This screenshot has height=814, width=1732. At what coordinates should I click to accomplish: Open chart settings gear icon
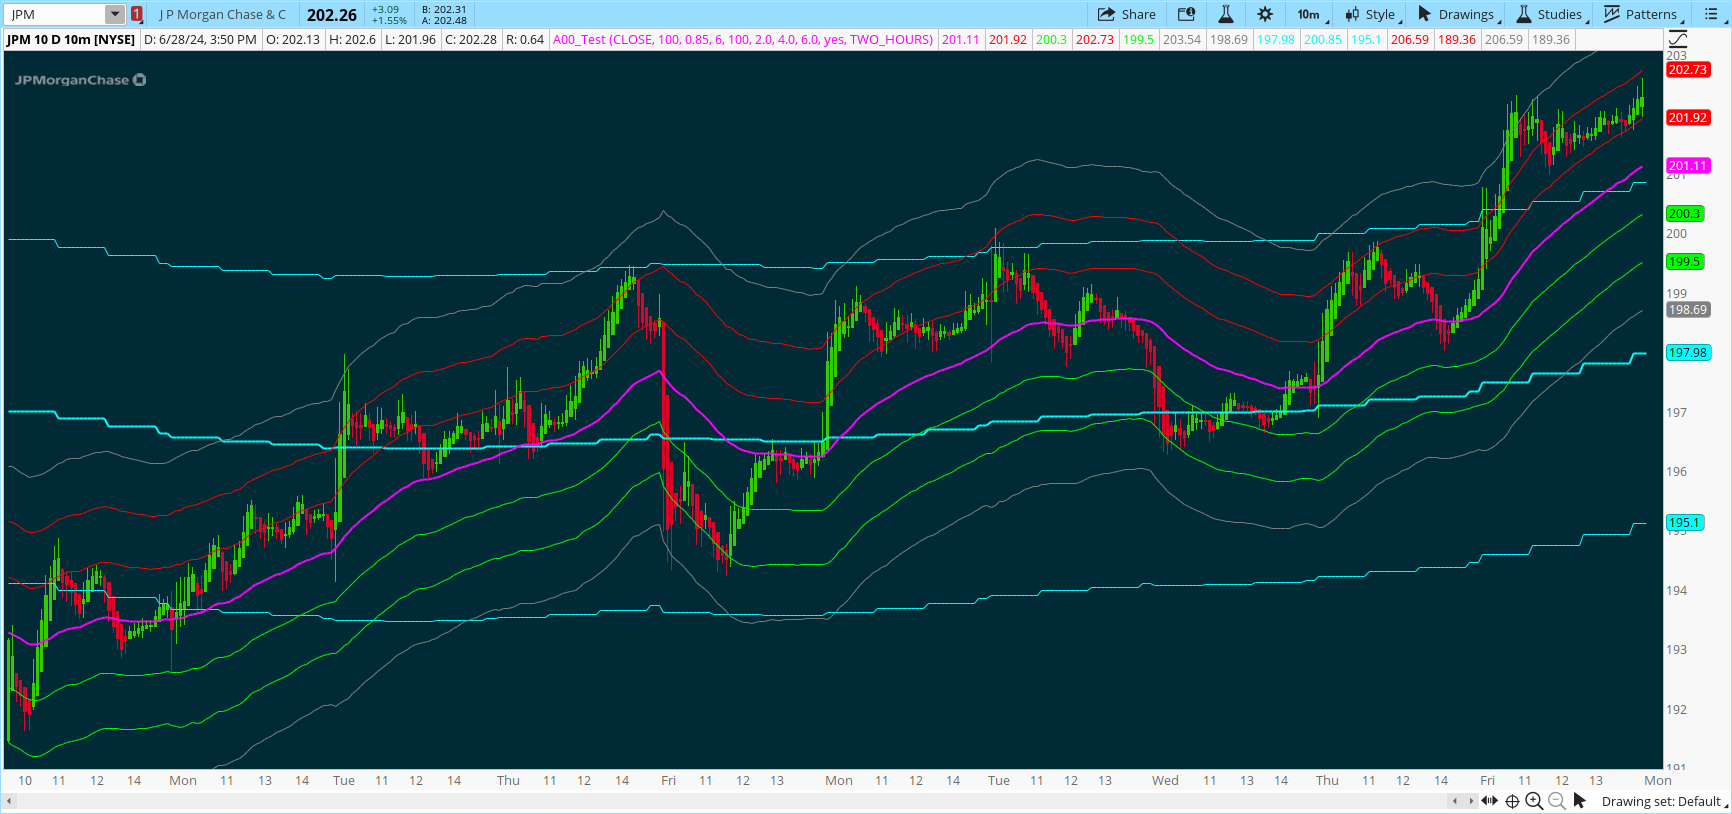[1265, 14]
